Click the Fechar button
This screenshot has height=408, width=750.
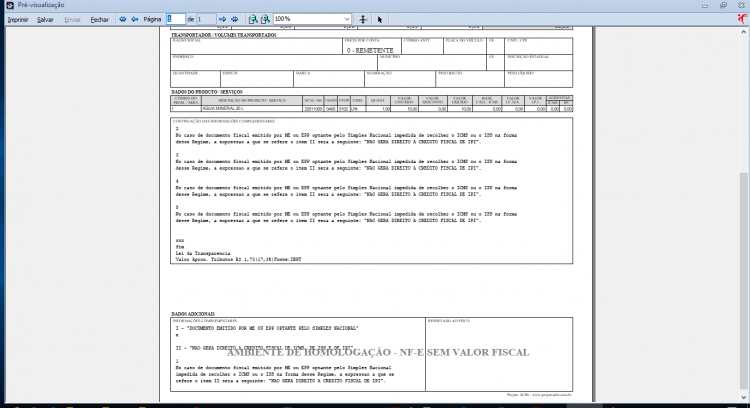[99, 20]
